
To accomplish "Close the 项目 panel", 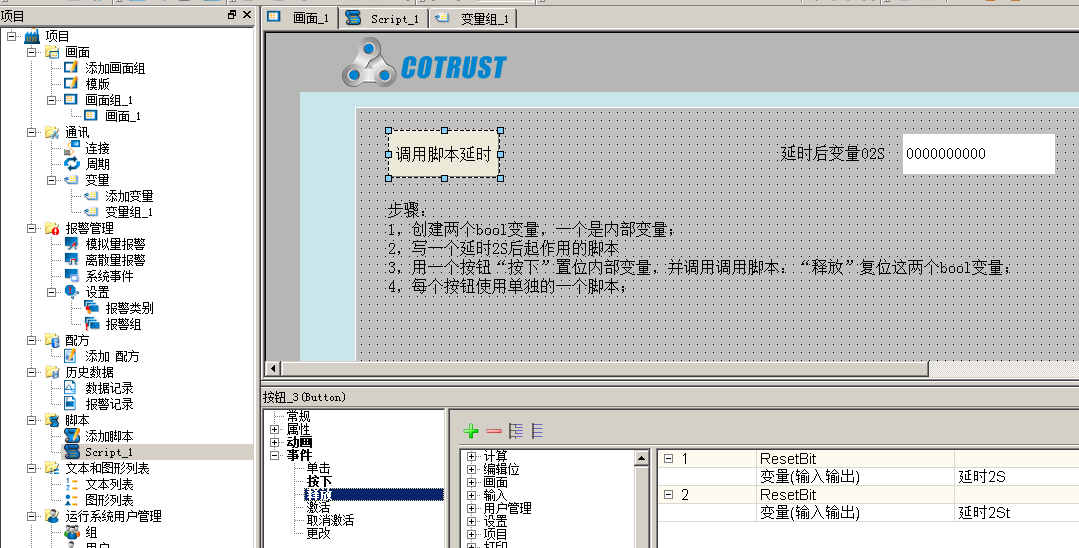I will click(x=247, y=14).
